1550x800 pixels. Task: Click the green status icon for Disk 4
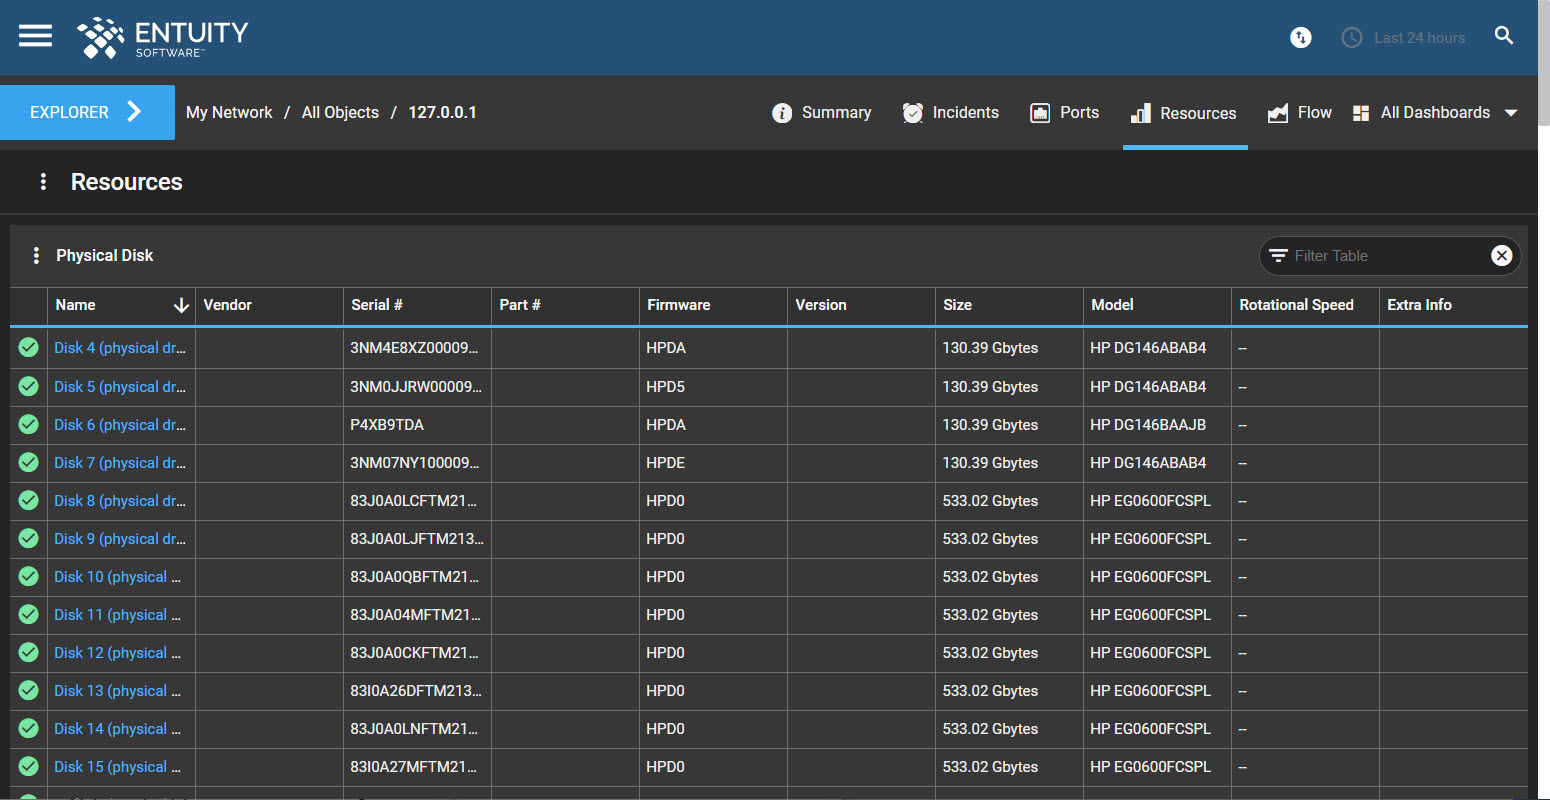pos(29,348)
